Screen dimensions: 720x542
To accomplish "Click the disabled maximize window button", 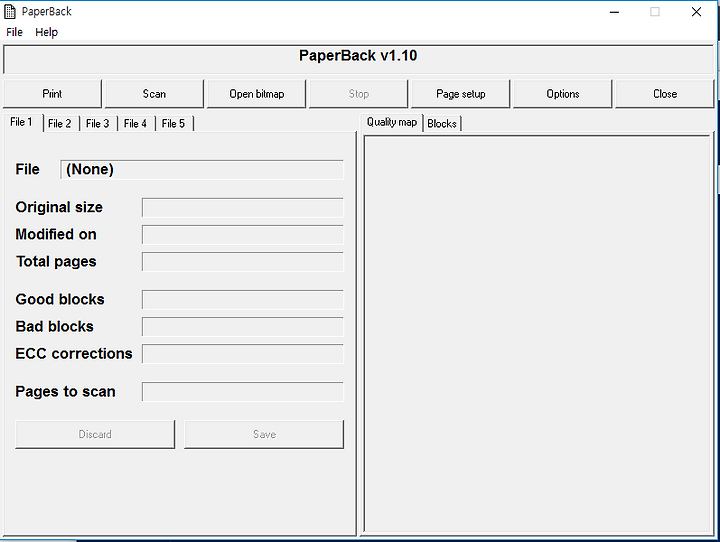I will pos(655,12).
